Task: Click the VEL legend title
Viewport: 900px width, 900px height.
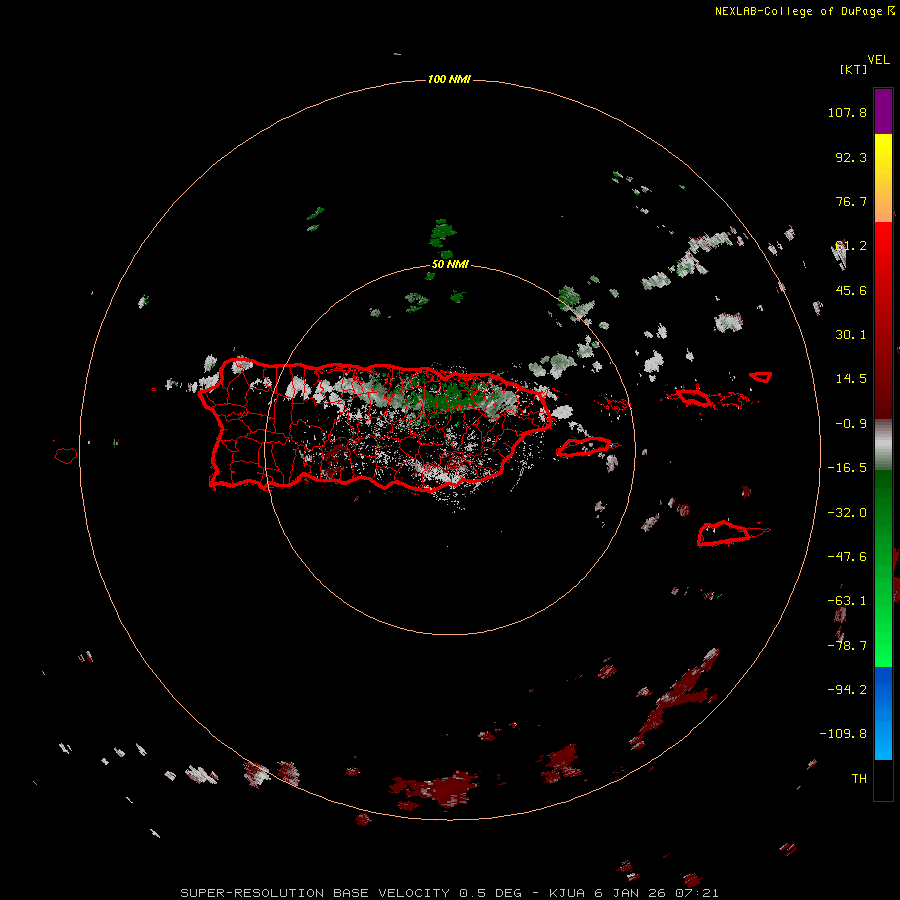Action: (879, 60)
